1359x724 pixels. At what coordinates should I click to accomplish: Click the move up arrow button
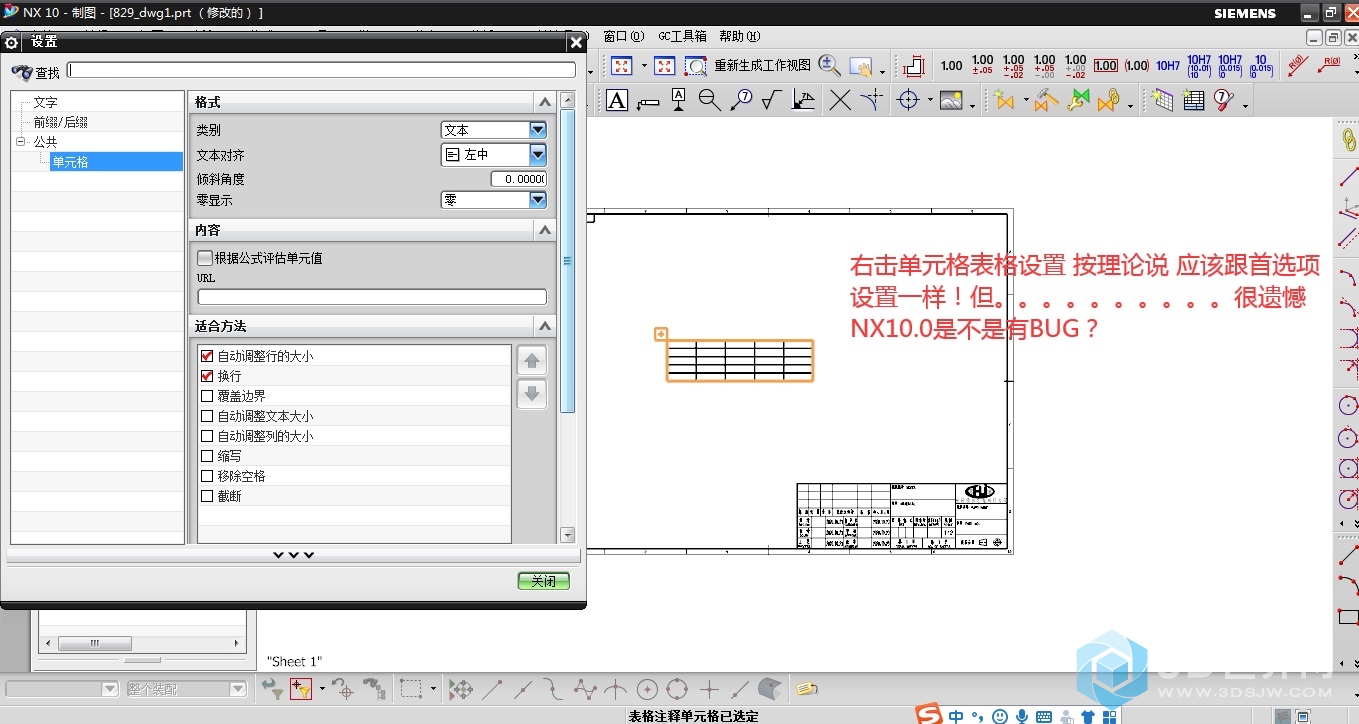tap(532, 362)
